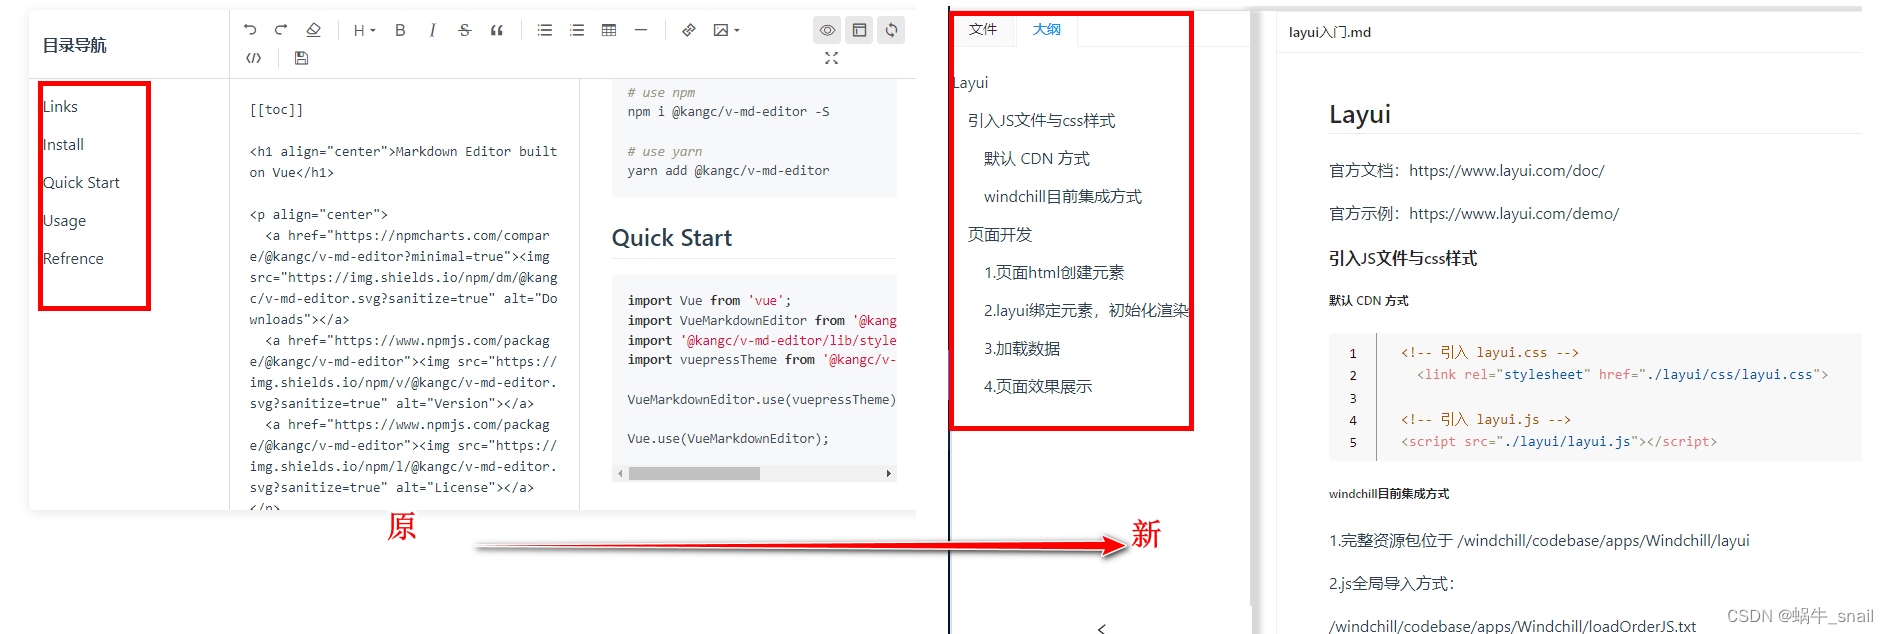The height and width of the screenshot is (634, 1888).
Task: Enter fullscreen mode in the editor
Action: (x=831, y=58)
